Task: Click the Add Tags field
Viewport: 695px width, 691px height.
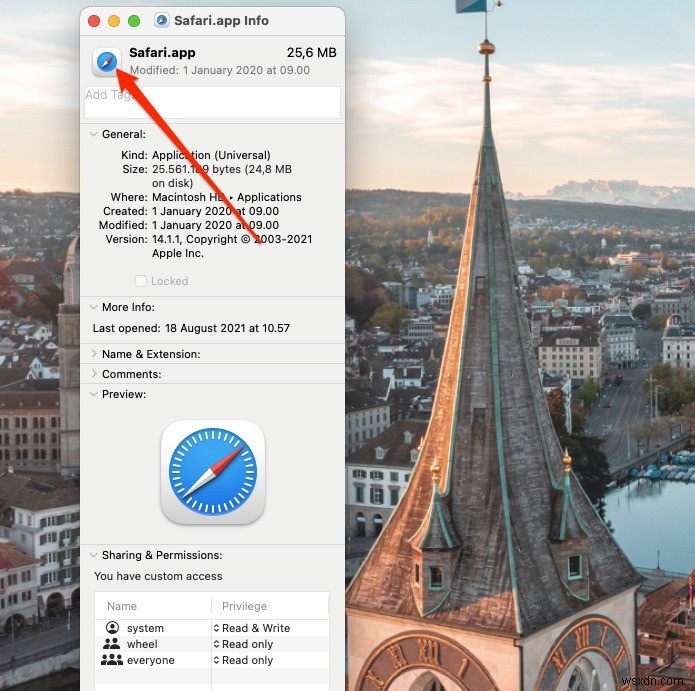Action: click(212, 102)
